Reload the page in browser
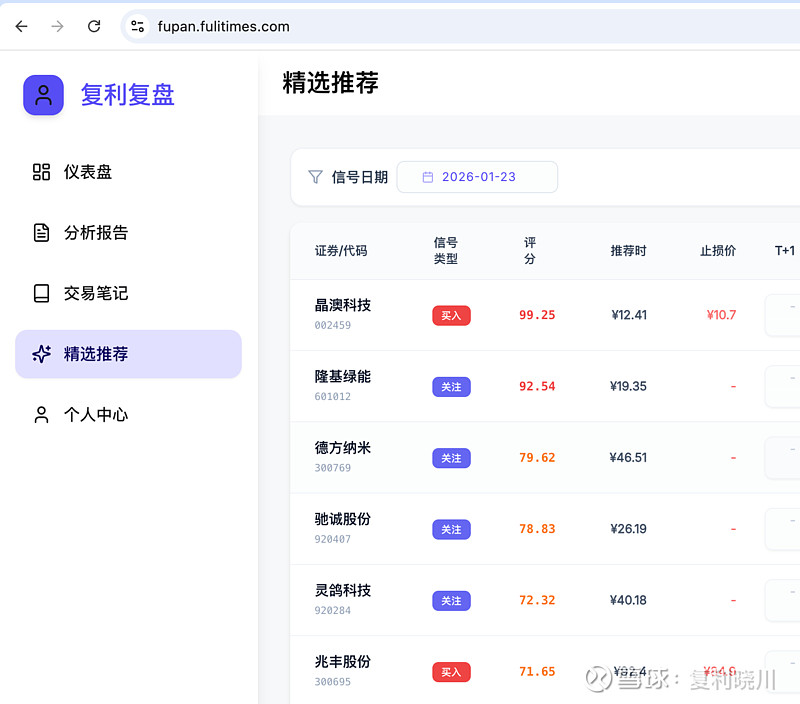Viewport: 800px width, 704px height. click(94, 26)
